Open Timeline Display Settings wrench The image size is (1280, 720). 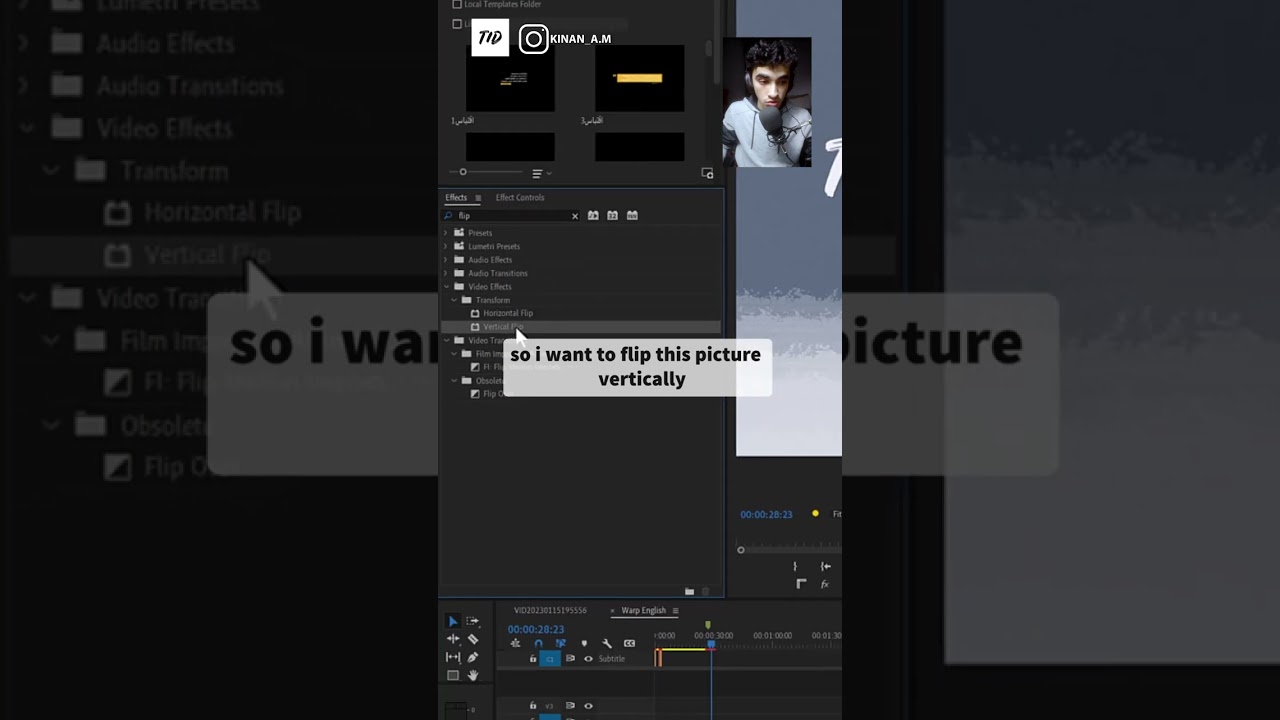coord(607,643)
